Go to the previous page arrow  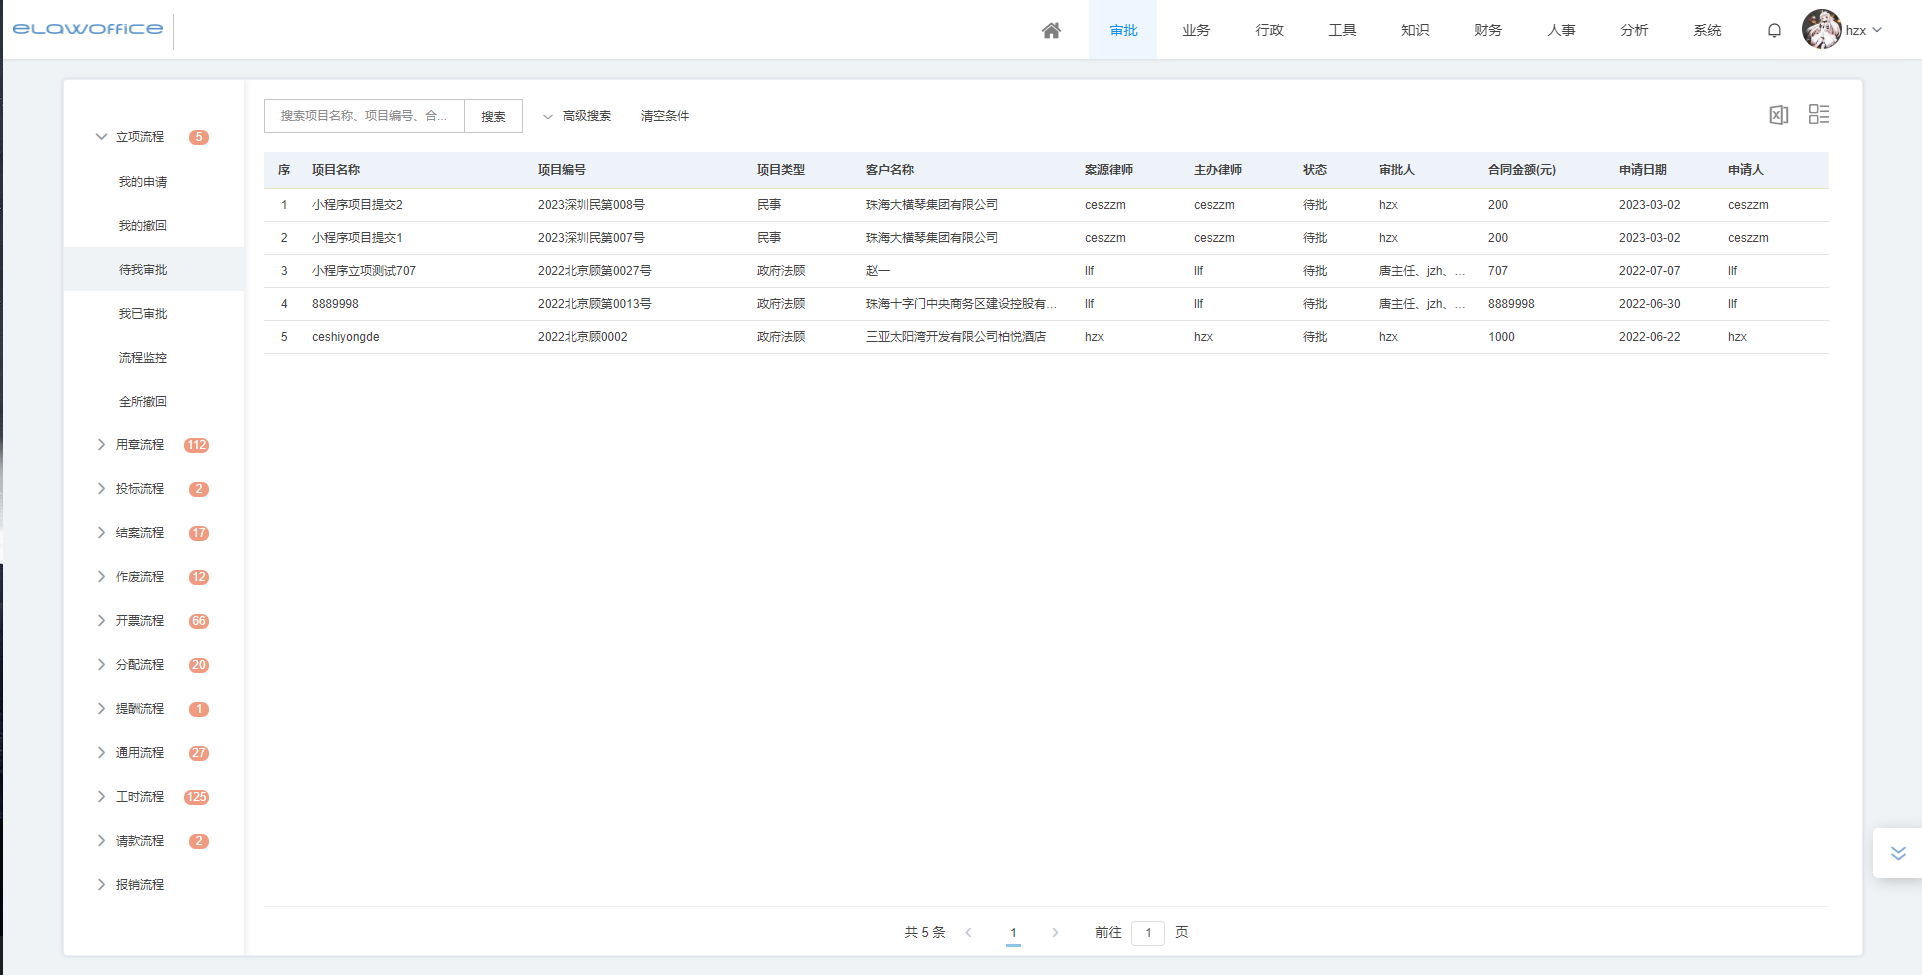click(968, 932)
